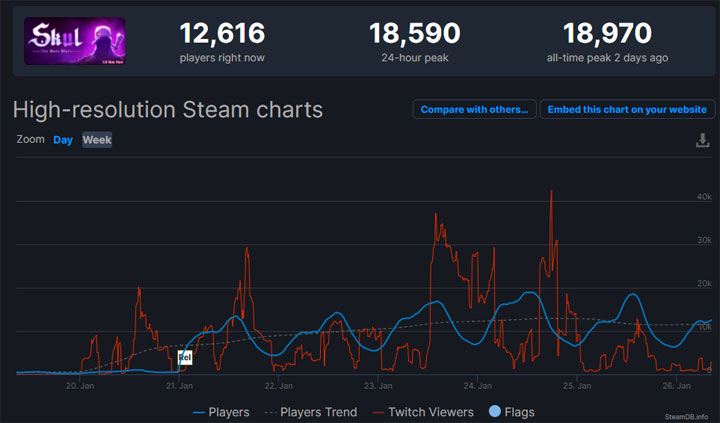The height and width of the screenshot is (423, 720).
Task: Click the High-resolution Steam charts heading
Action: tap(168, 109)
